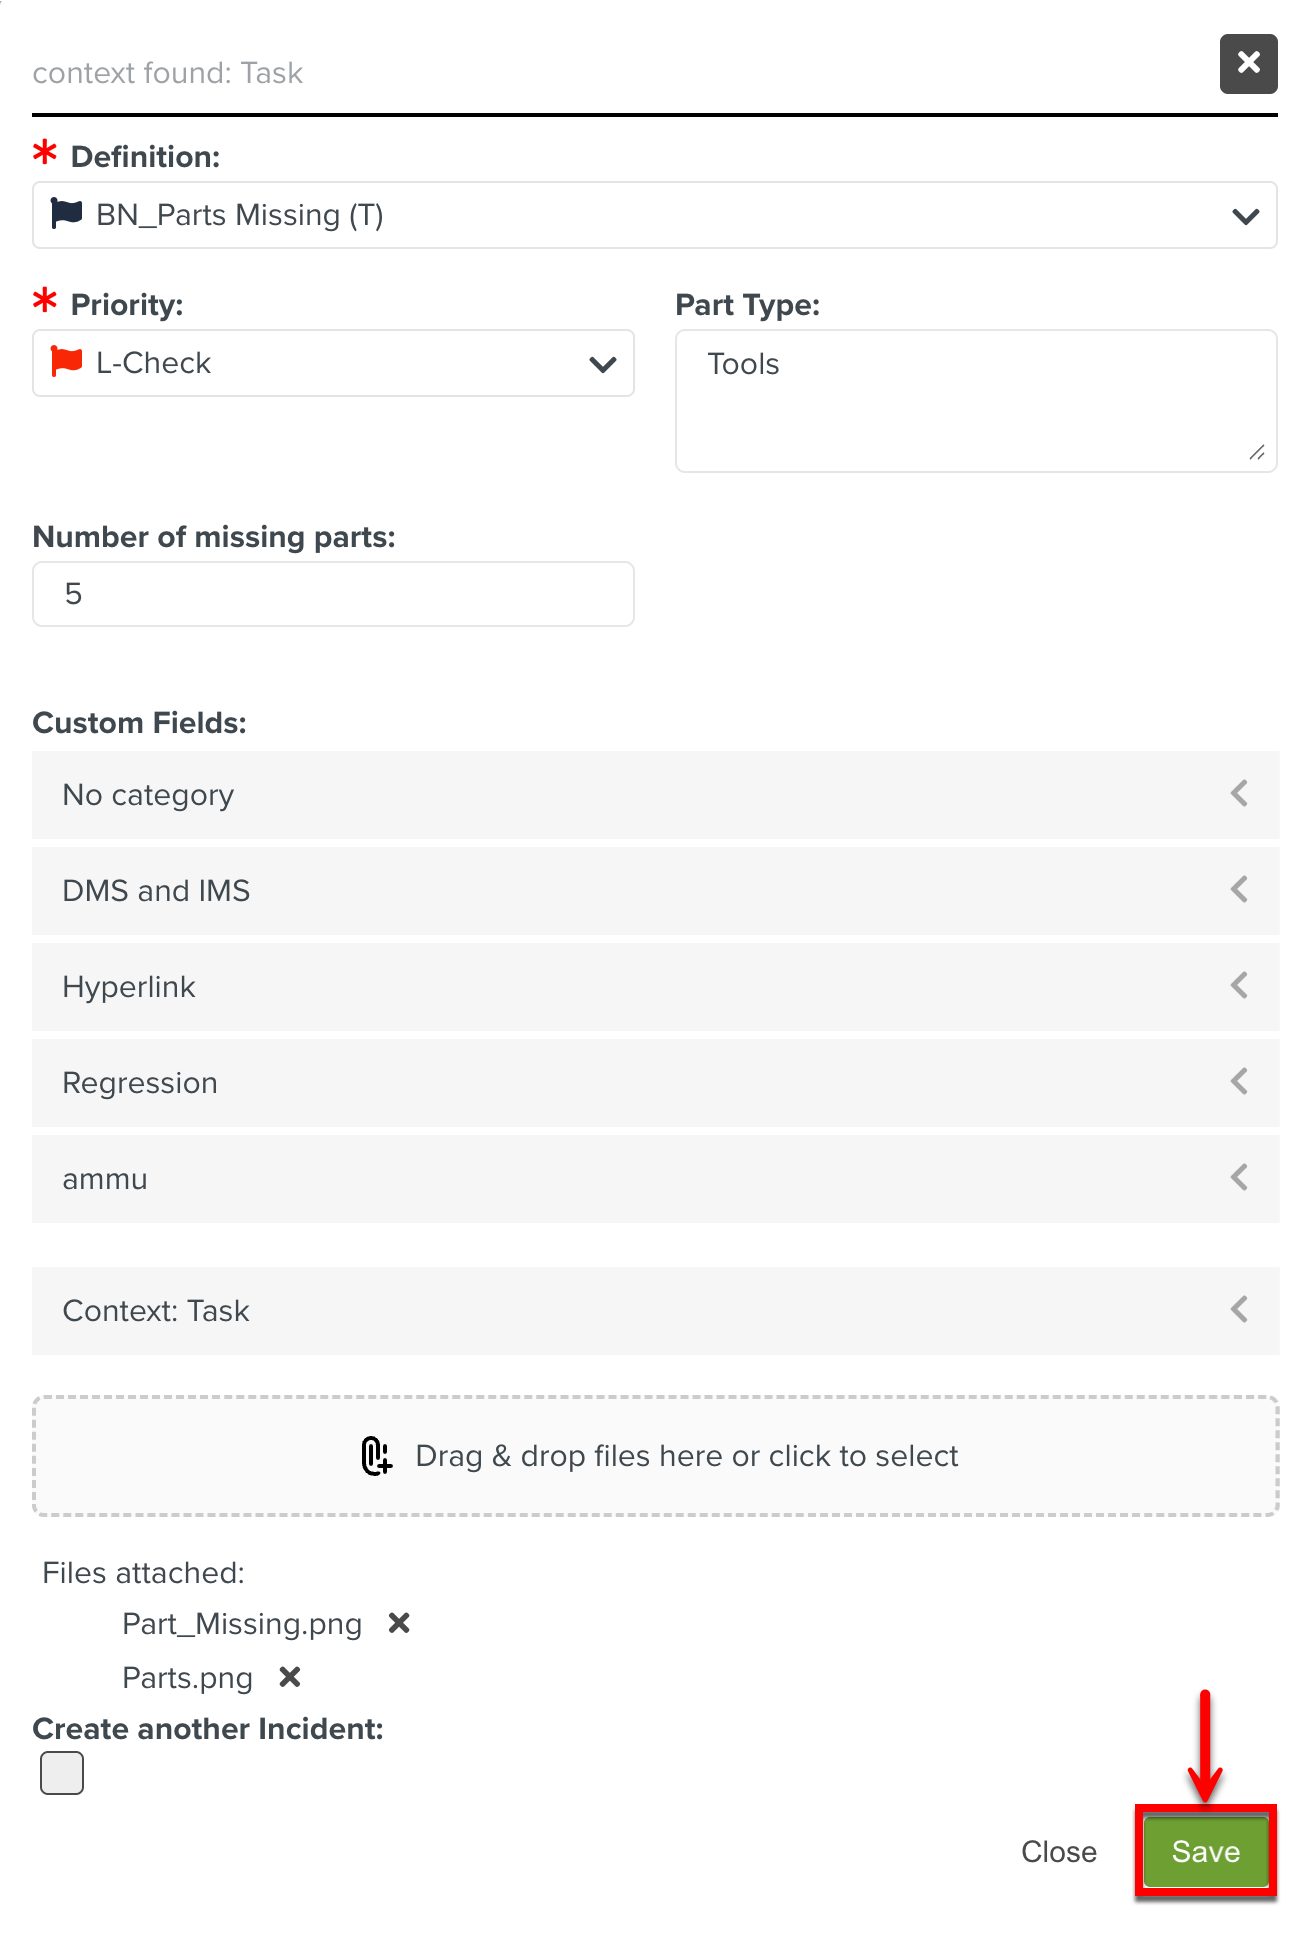Viewport: 1308px width, 1934px height.
Task: Enable the Create another Incident checkbox
Action: point(62,1773)
